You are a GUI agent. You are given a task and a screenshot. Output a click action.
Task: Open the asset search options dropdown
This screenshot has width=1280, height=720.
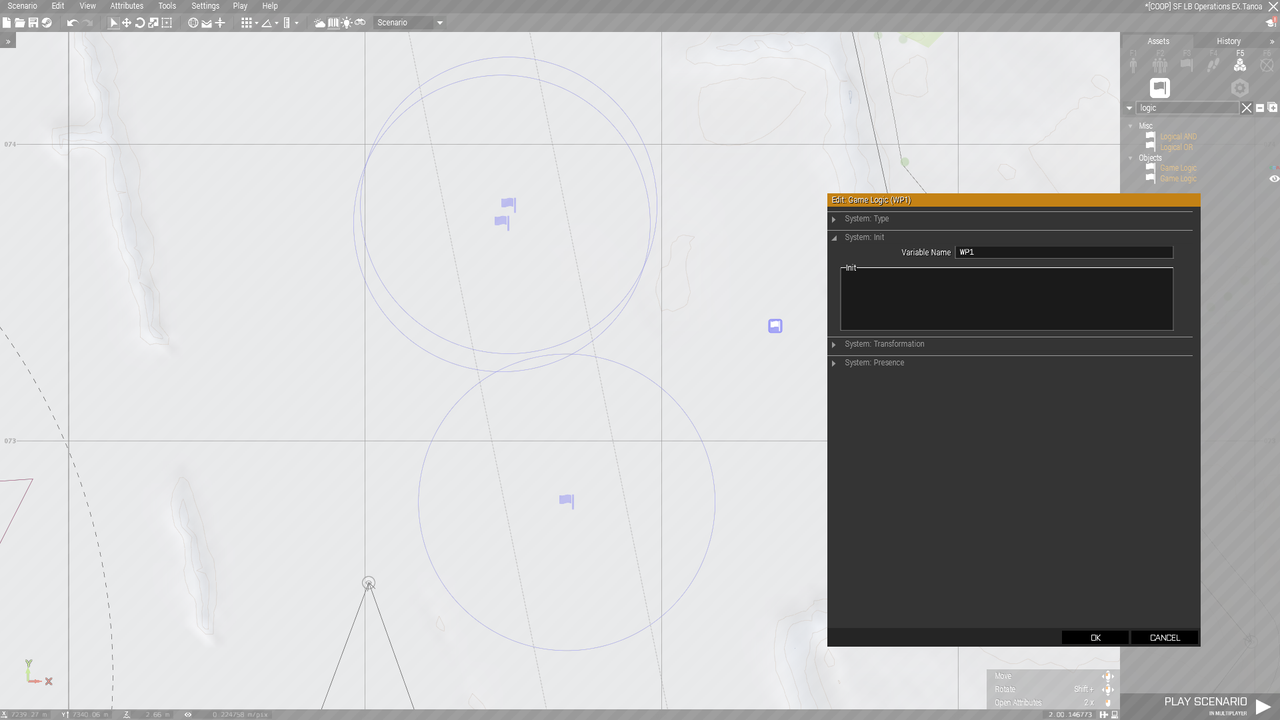tap(1129, 108)
